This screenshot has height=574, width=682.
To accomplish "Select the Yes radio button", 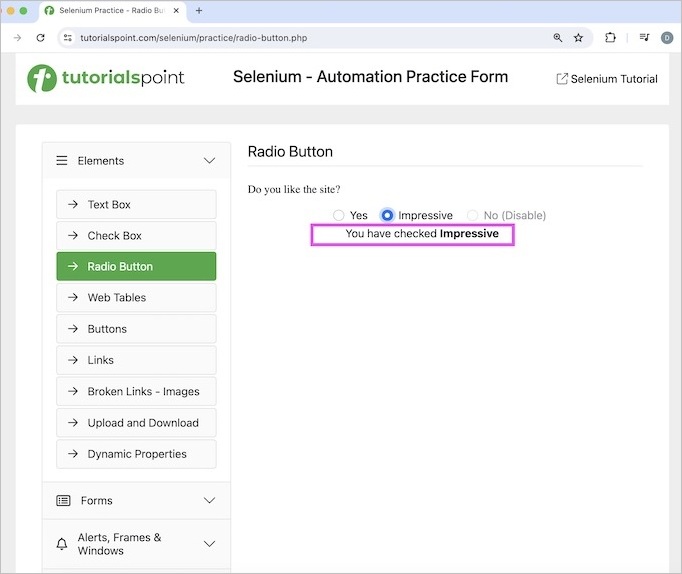I will 339,216.
